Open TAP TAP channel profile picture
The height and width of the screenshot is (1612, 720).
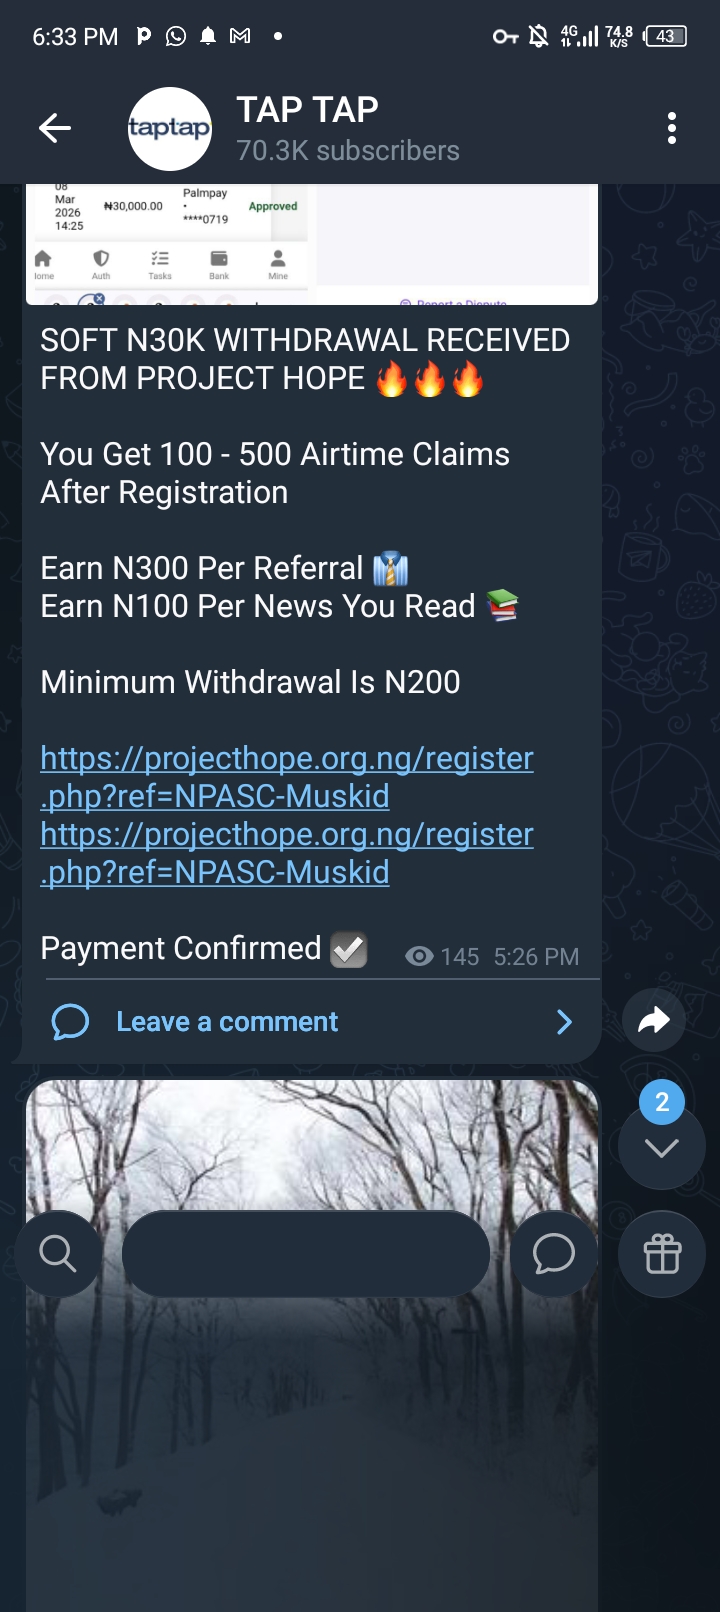(169, 128)
